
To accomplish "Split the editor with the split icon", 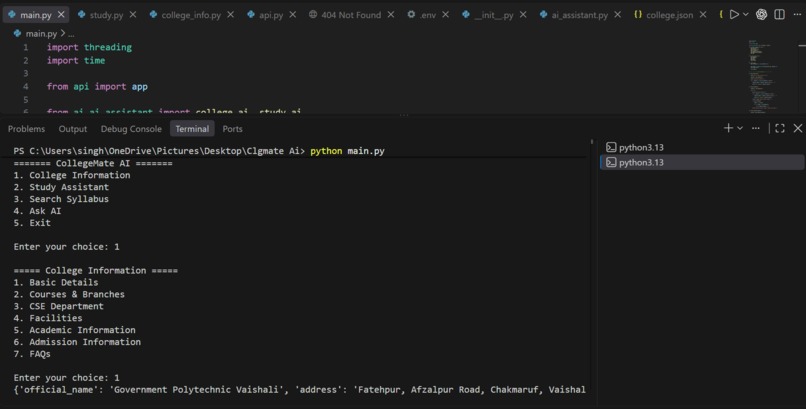I will tap(779, 14).
